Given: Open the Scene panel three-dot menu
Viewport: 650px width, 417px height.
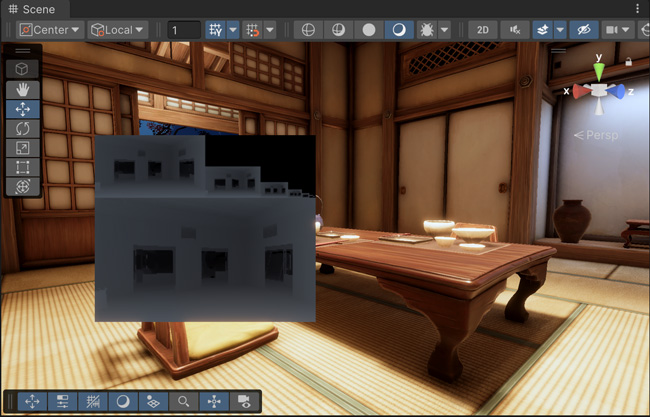Looking at the screenshot, I should tap(638, 8).
